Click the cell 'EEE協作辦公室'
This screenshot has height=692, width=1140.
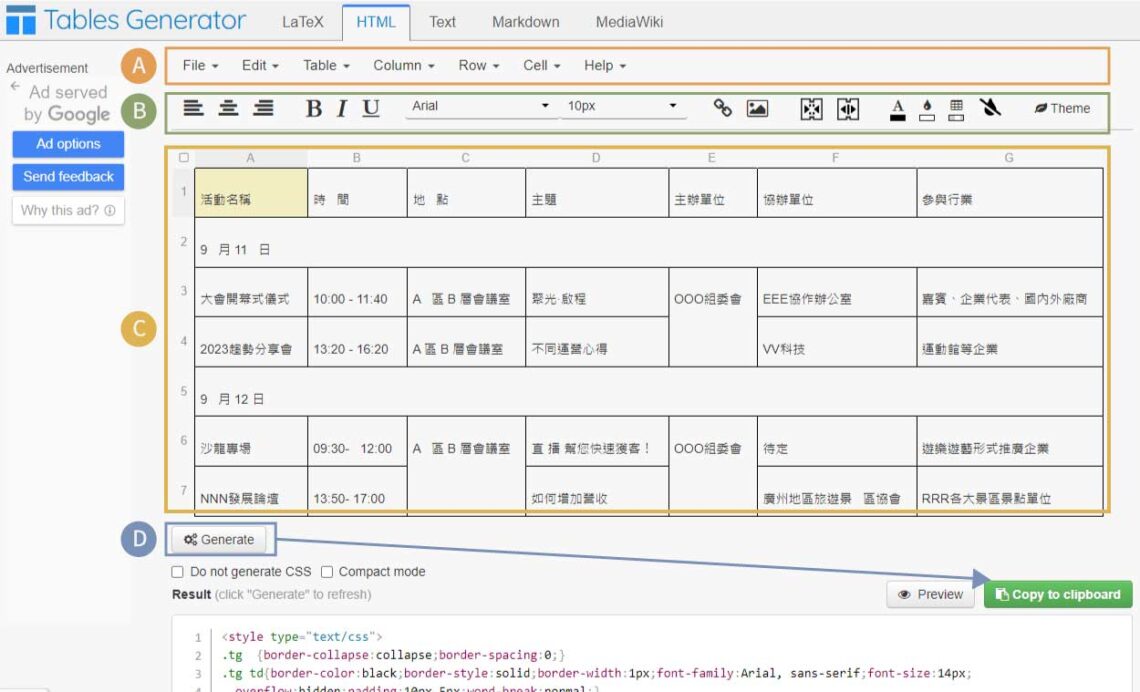click(x=837, y=292)
